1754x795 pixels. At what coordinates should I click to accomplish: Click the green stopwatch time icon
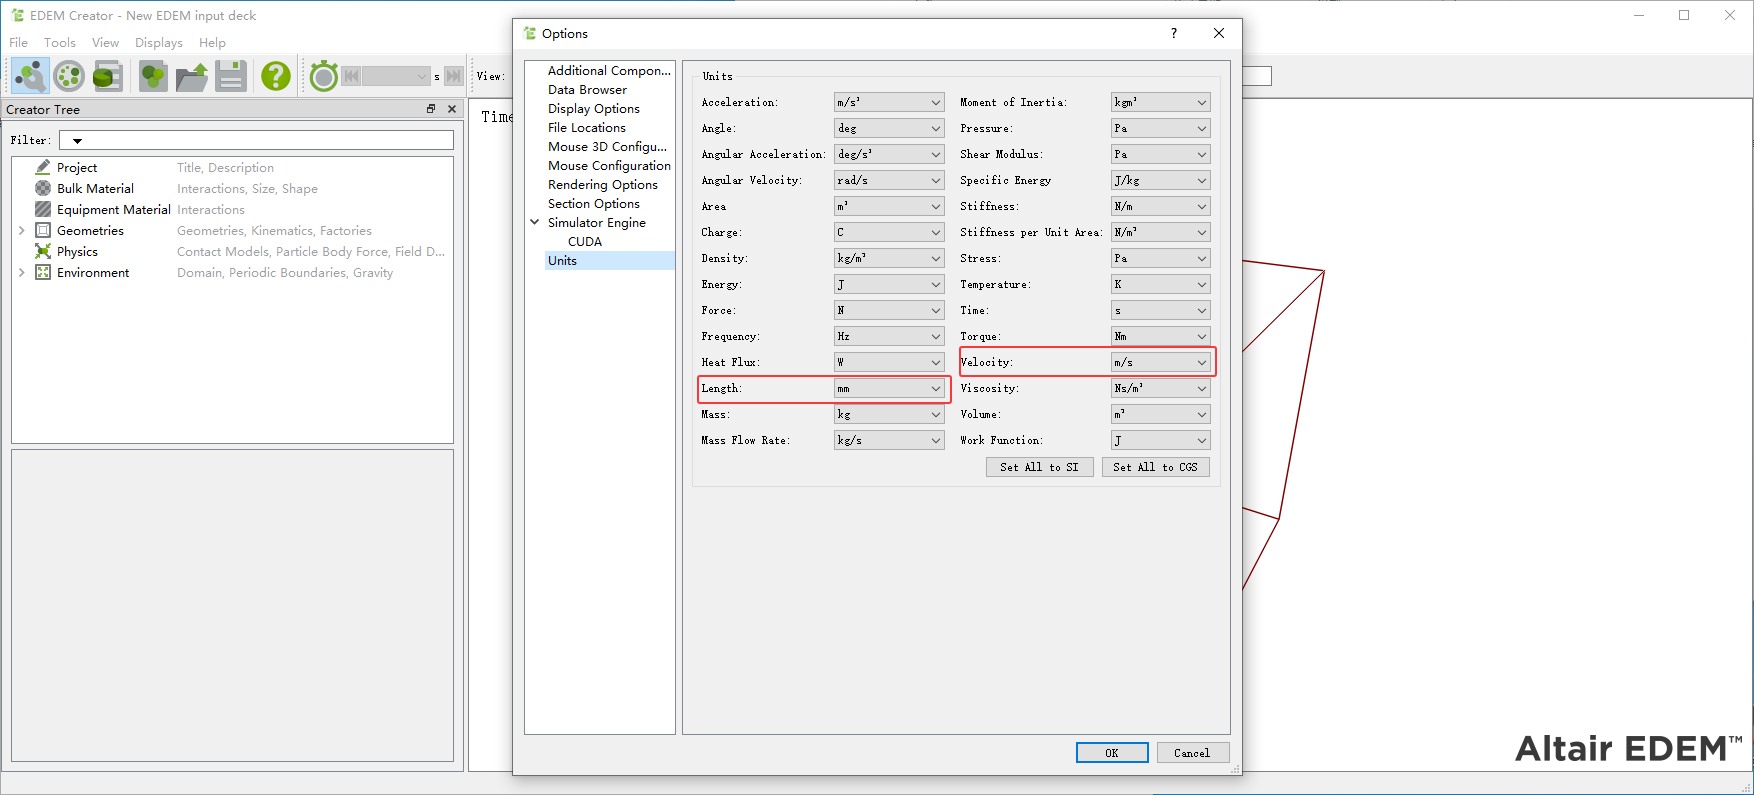click(x=323, y=76)
